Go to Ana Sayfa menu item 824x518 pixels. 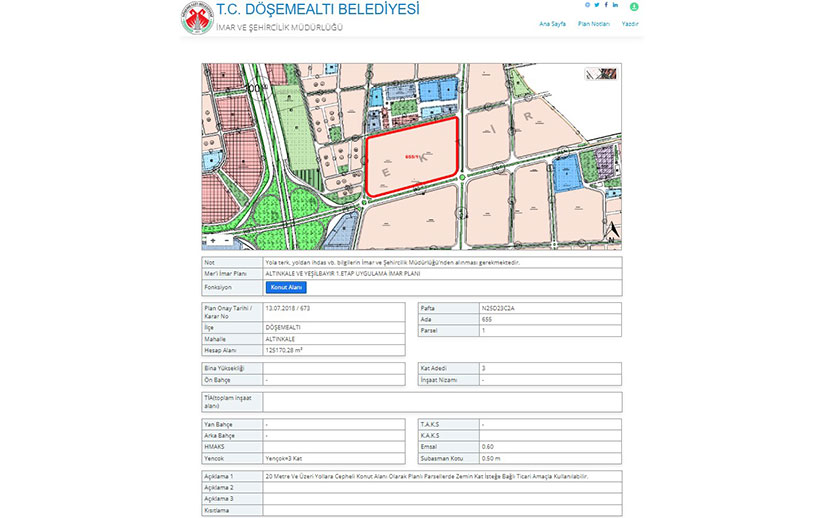[550, 23]
